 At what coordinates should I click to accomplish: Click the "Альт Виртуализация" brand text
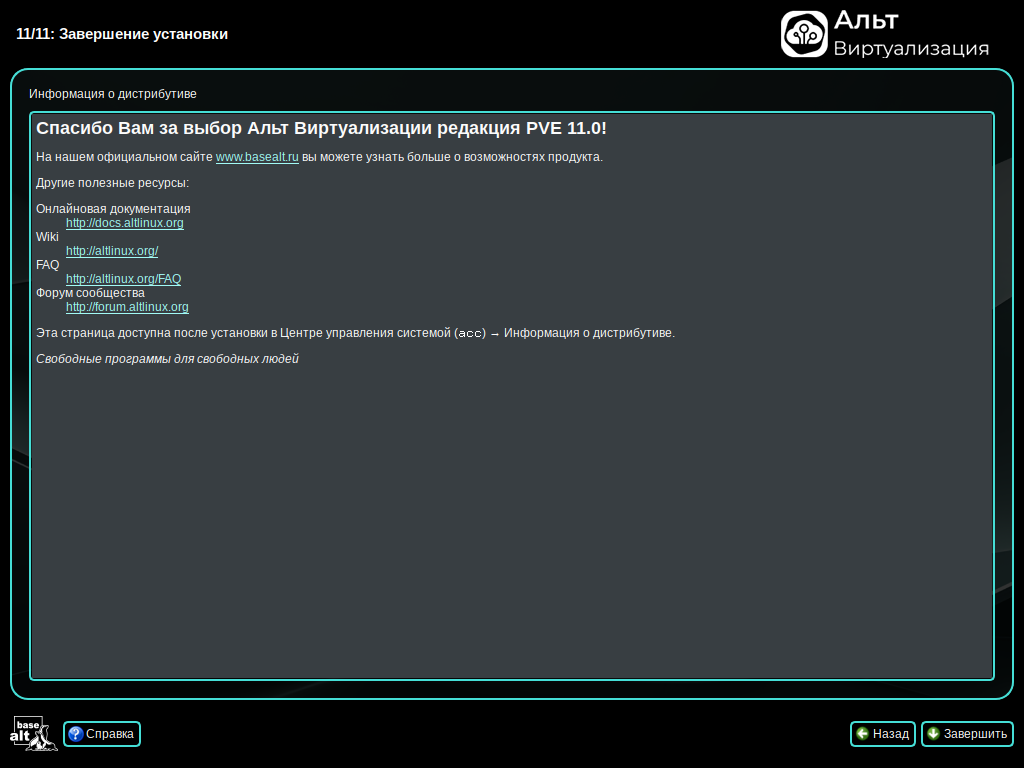pos(910,34)
